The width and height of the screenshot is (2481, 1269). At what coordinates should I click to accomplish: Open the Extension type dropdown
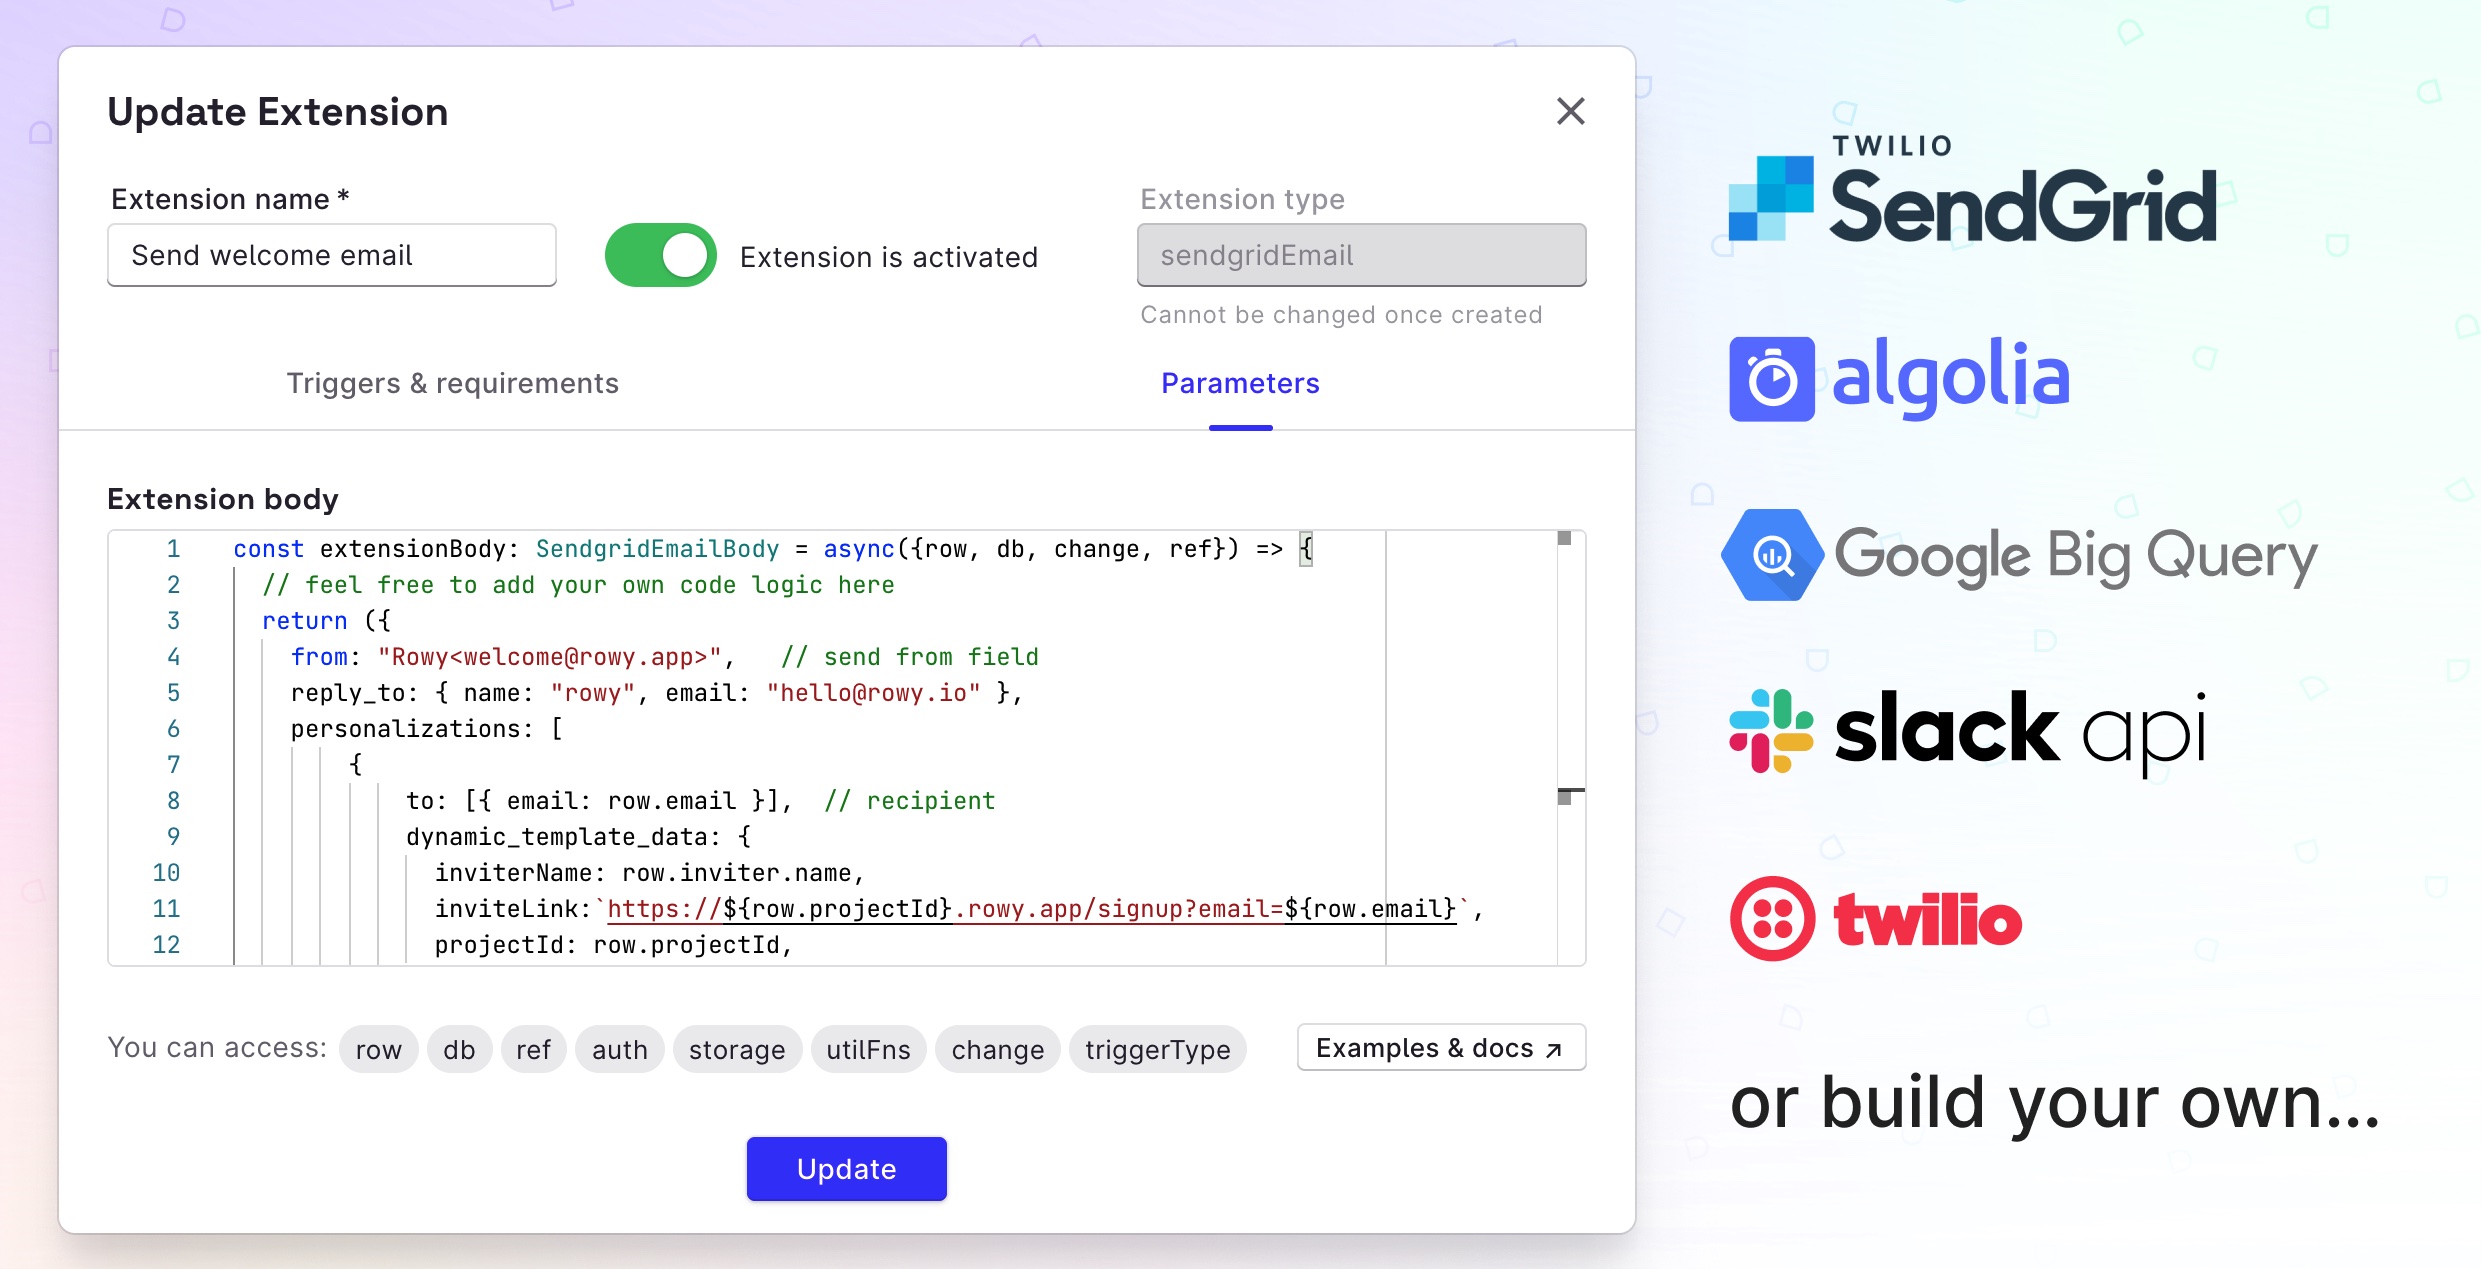point(1359,254)
